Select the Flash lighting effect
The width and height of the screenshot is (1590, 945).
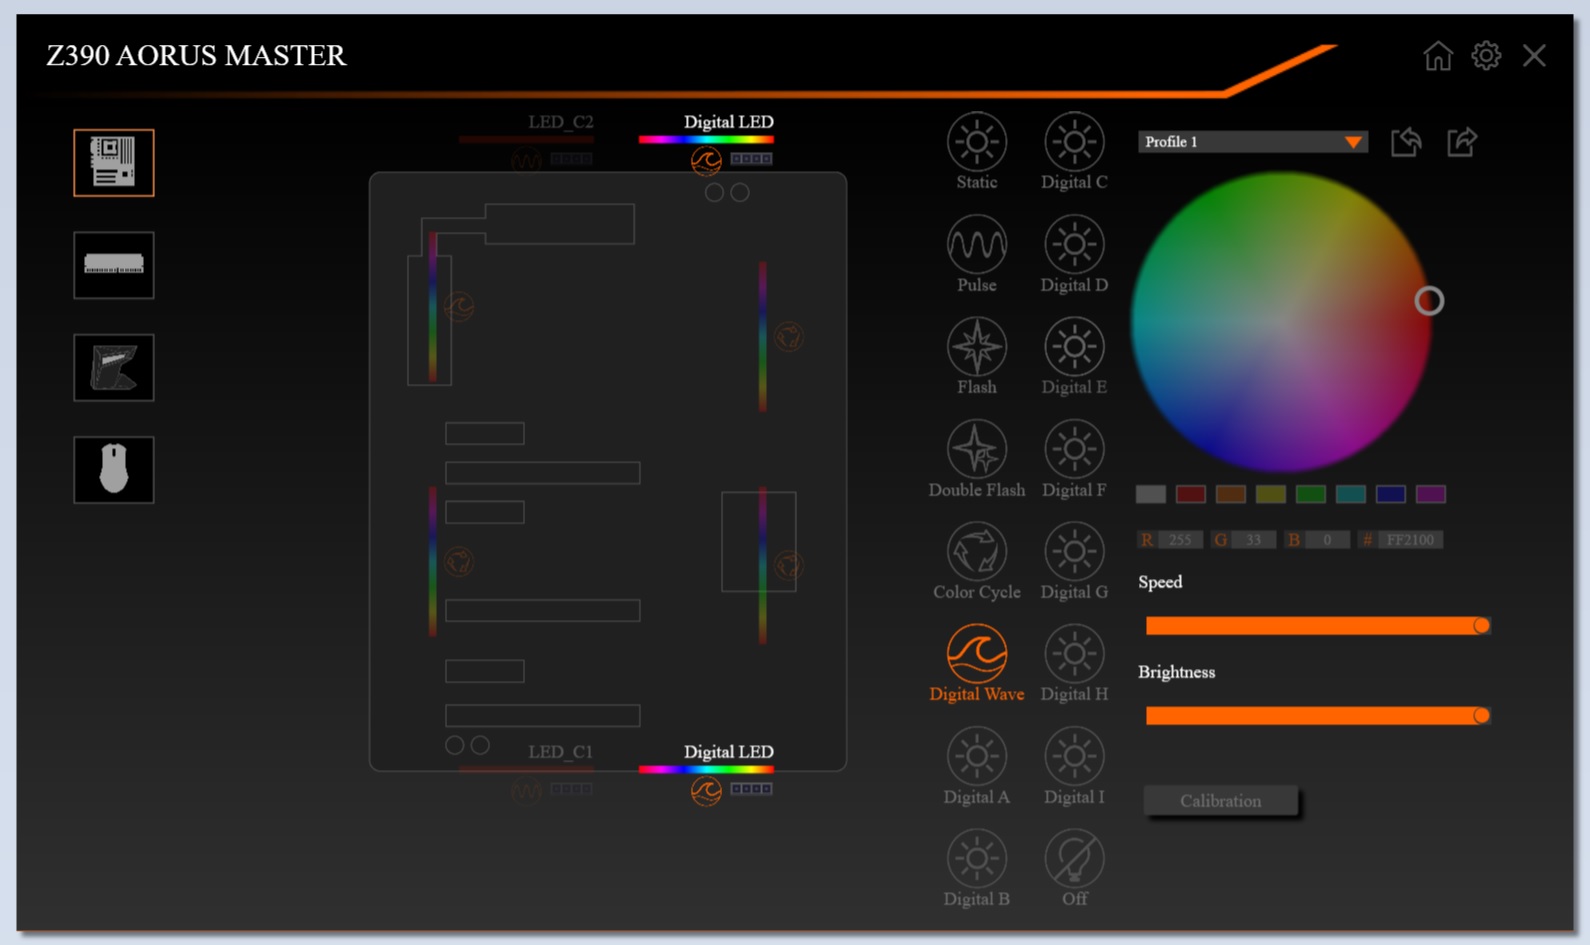[x=976, y=347]
